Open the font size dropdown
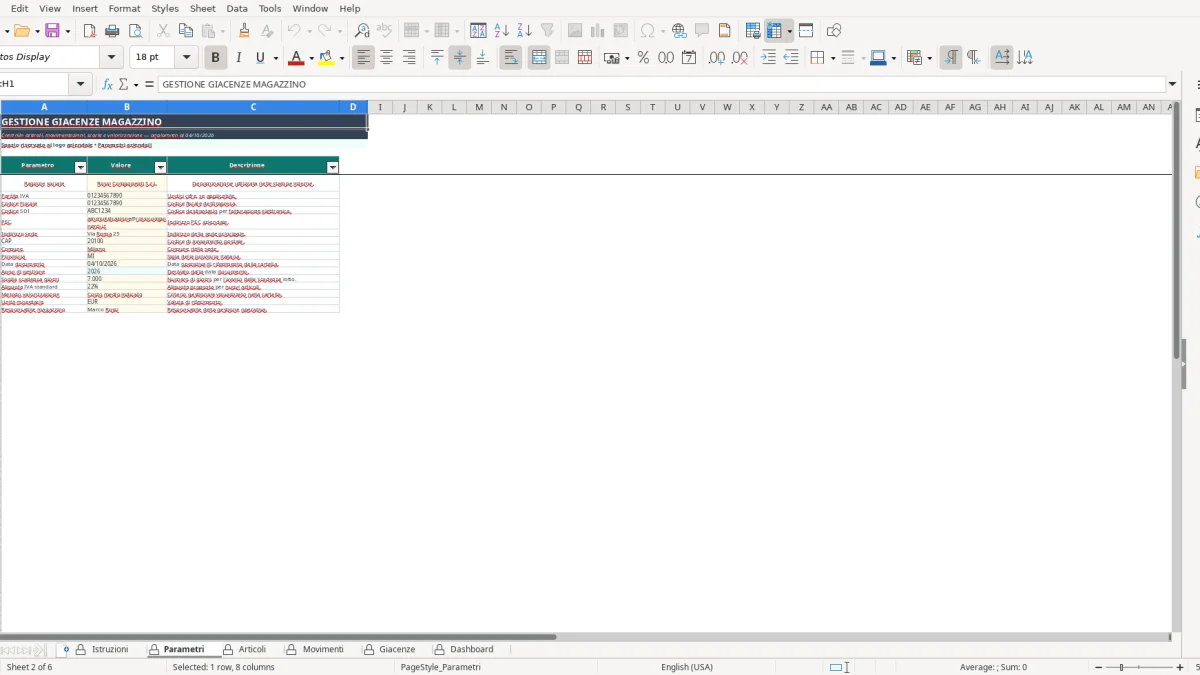The width and height of the screenshot is (1200, 675). click(x=186, y=58)
